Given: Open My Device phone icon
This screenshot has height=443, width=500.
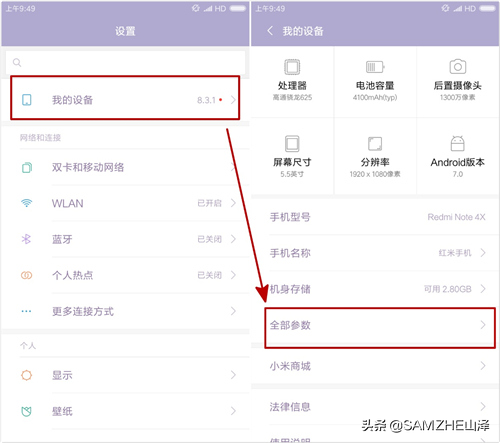Looking at the screenshot, I should 27,100.
